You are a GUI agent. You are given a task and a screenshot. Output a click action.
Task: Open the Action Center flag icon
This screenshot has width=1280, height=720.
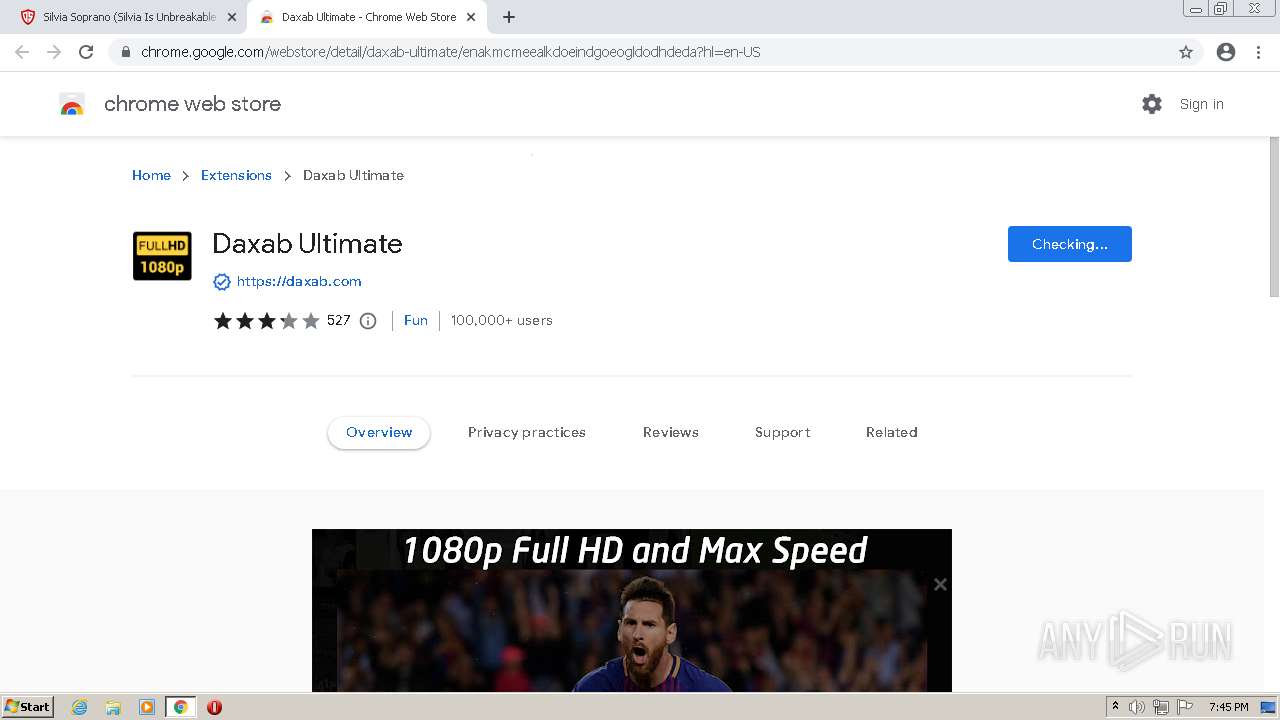tap(1185, 707)
